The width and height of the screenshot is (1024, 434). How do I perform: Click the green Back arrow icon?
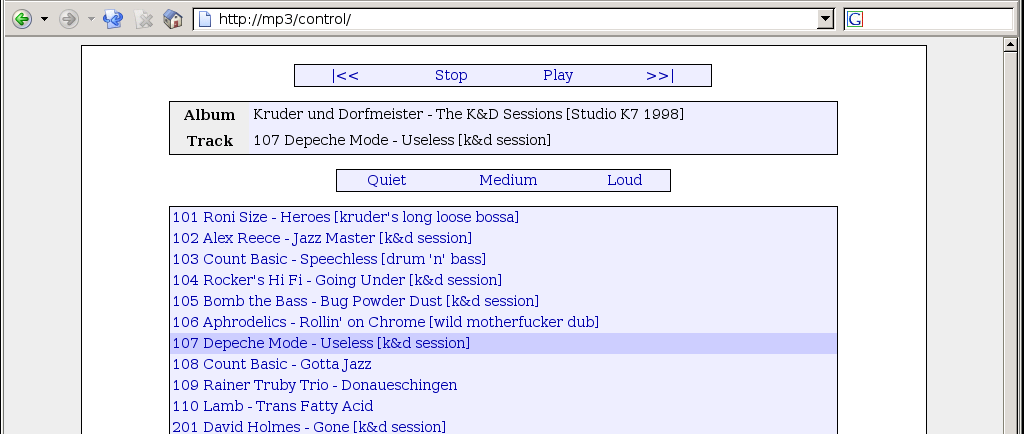tap(22, 19)
